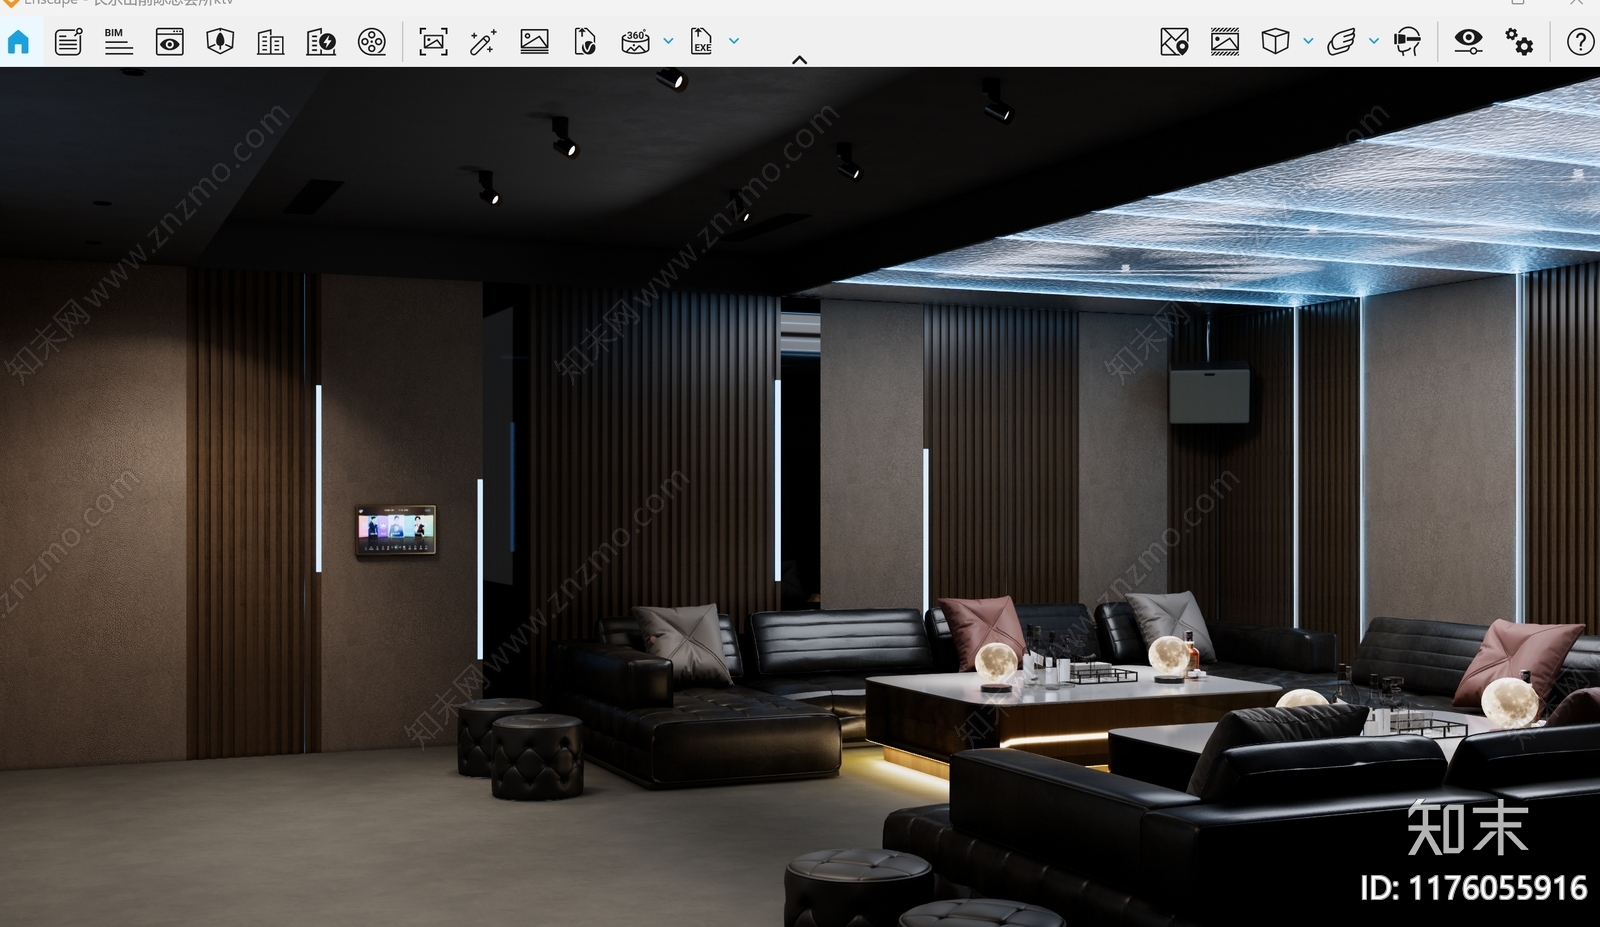
Task: Open the Help question mark icon
Action: [1580, 42]
